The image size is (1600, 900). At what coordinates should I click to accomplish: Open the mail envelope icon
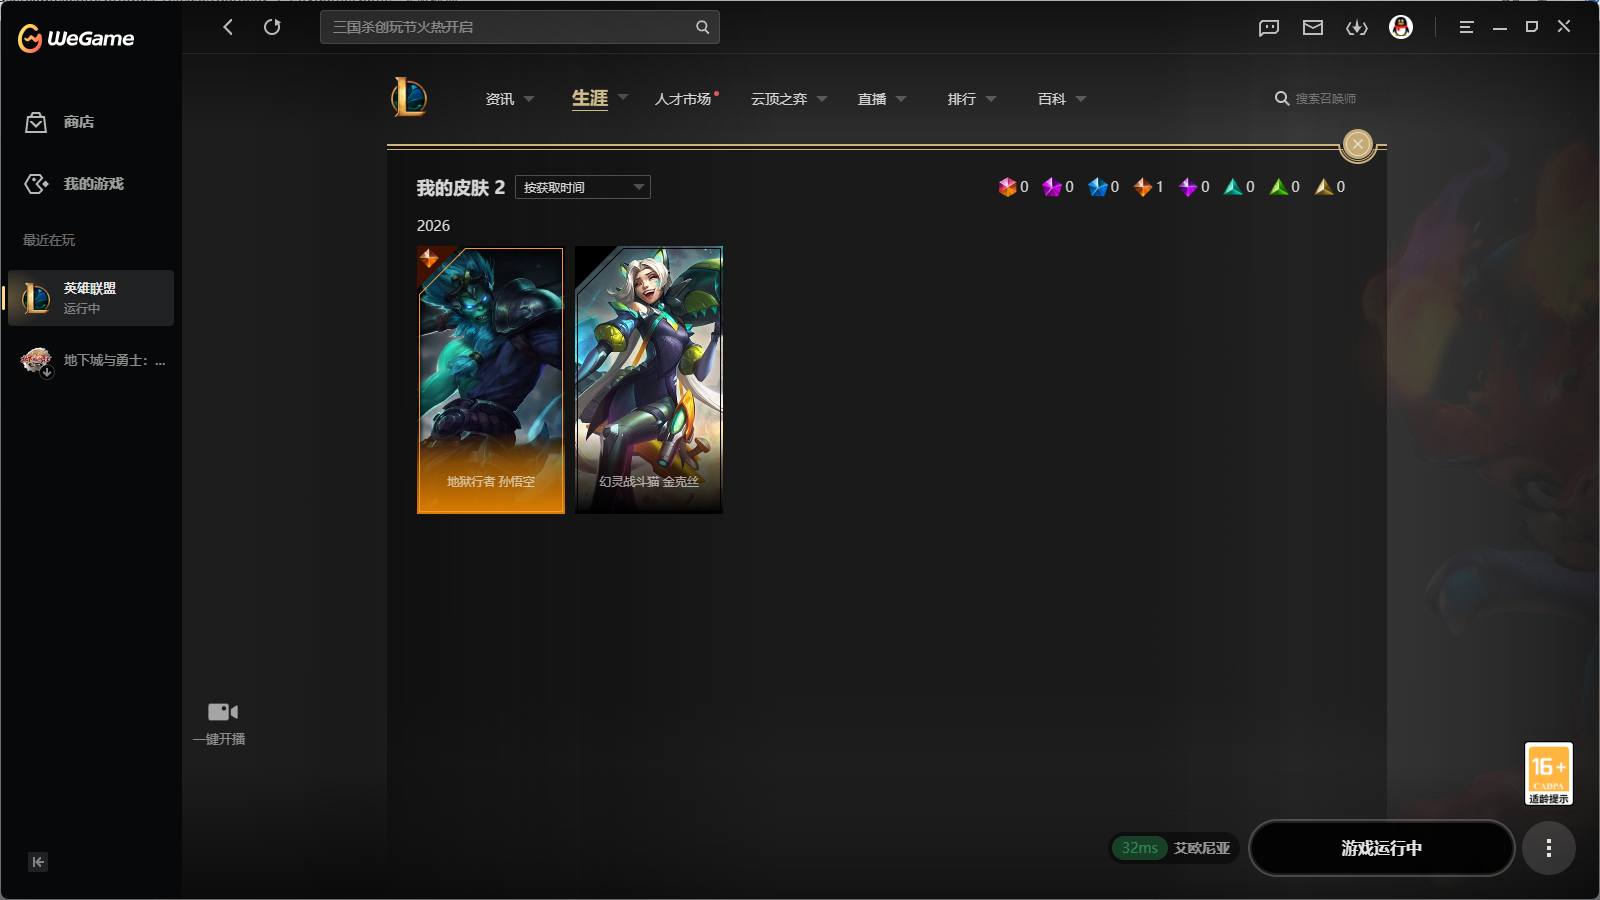[x=1313, y=28]
